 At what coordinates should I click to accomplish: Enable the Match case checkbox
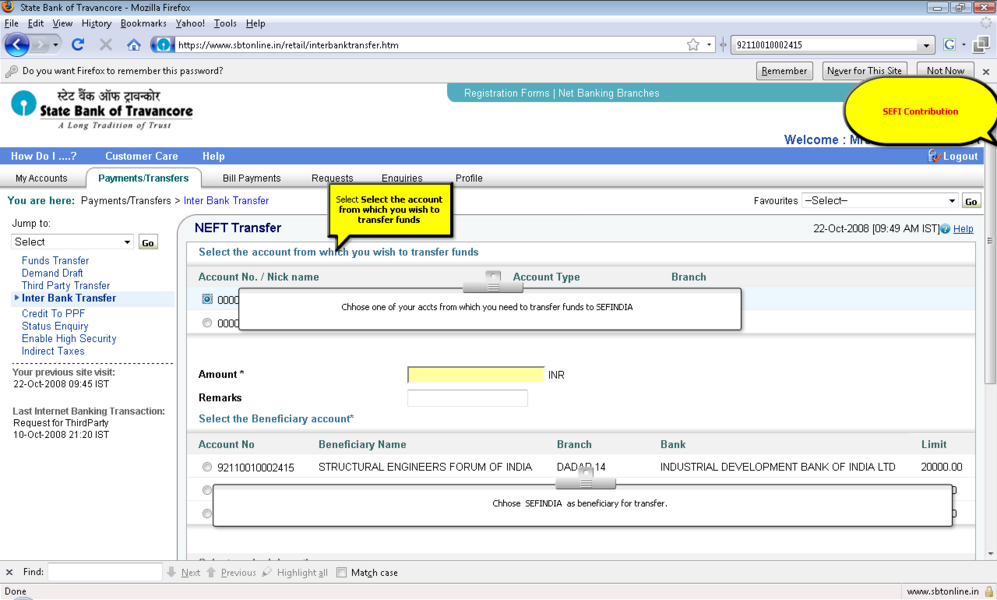342,573
